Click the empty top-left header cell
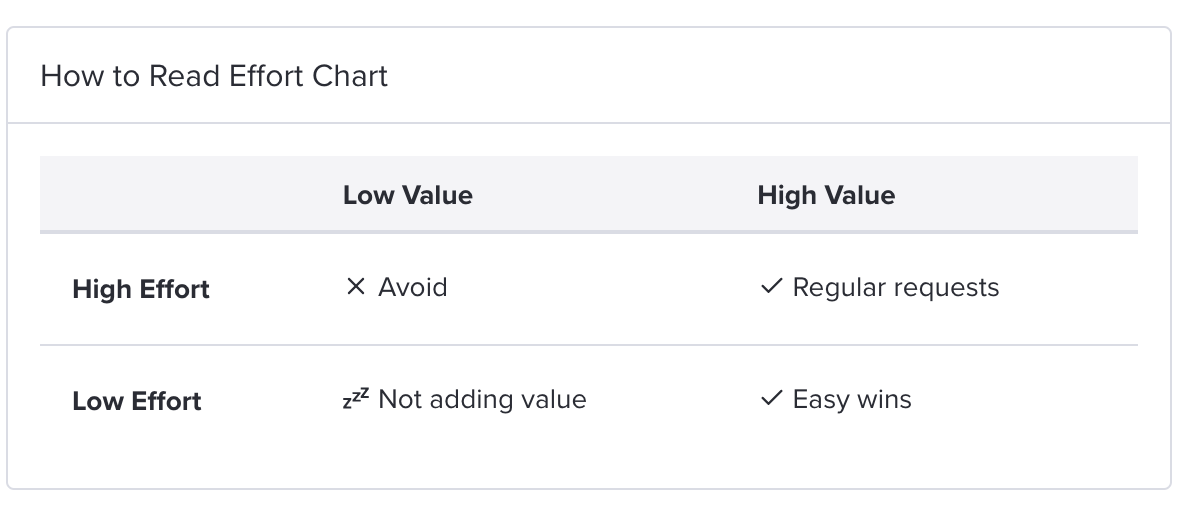This screenshot has width=1182, height=508. 175,194
